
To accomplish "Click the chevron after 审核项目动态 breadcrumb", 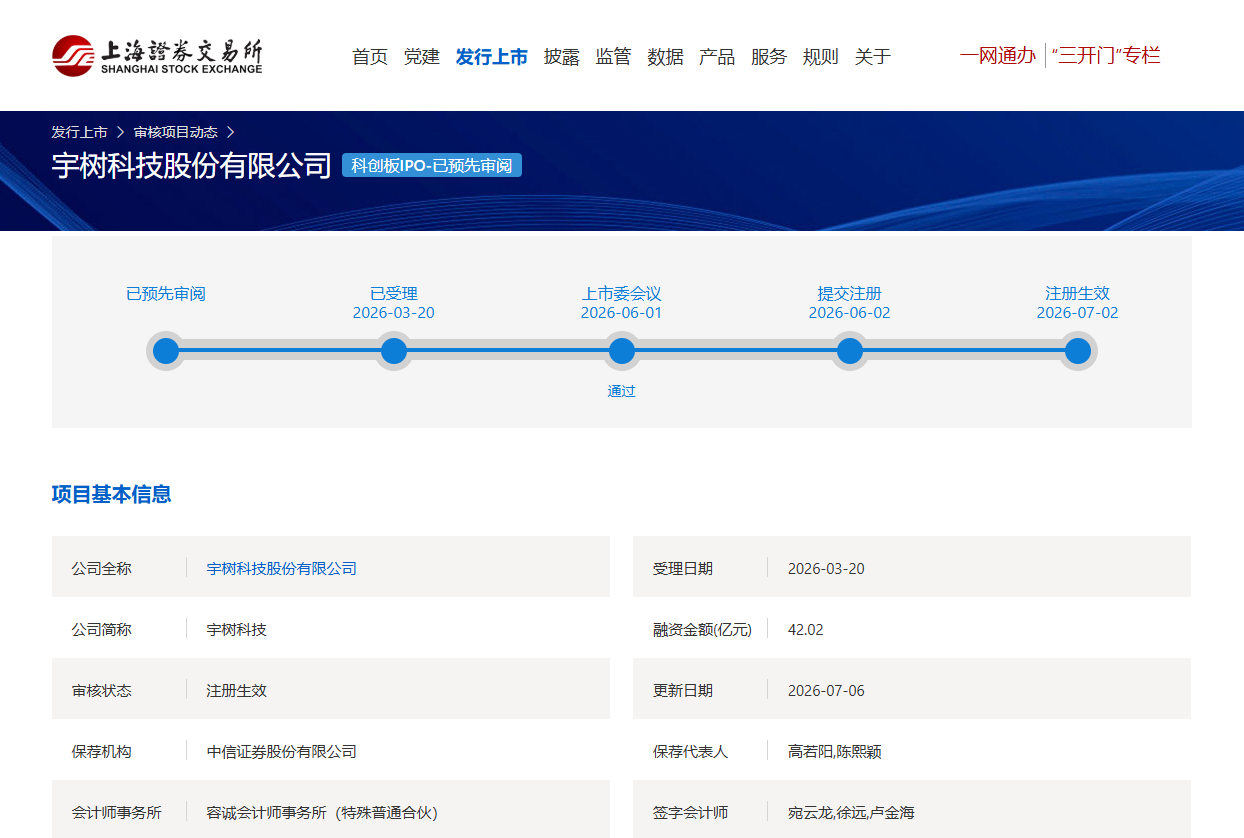I will tap(230, 132).
